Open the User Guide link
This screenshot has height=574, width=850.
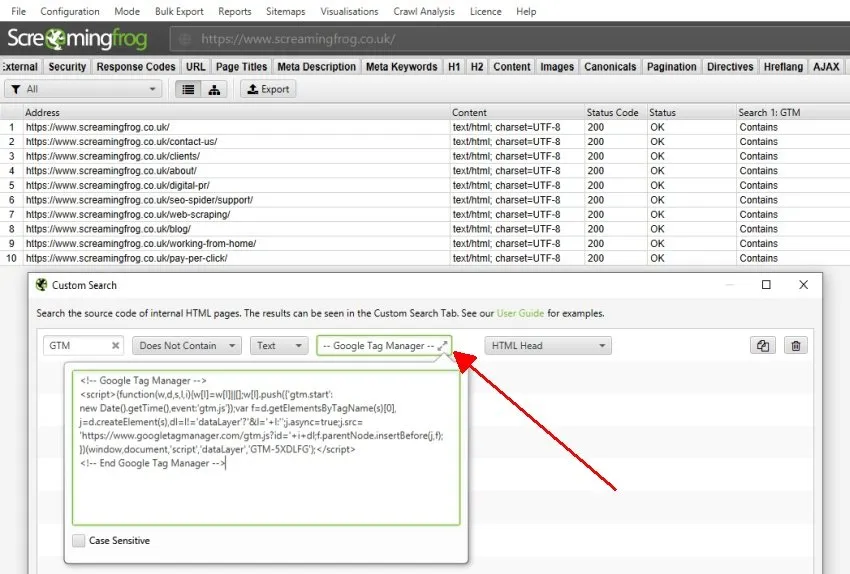click(520, 313)
